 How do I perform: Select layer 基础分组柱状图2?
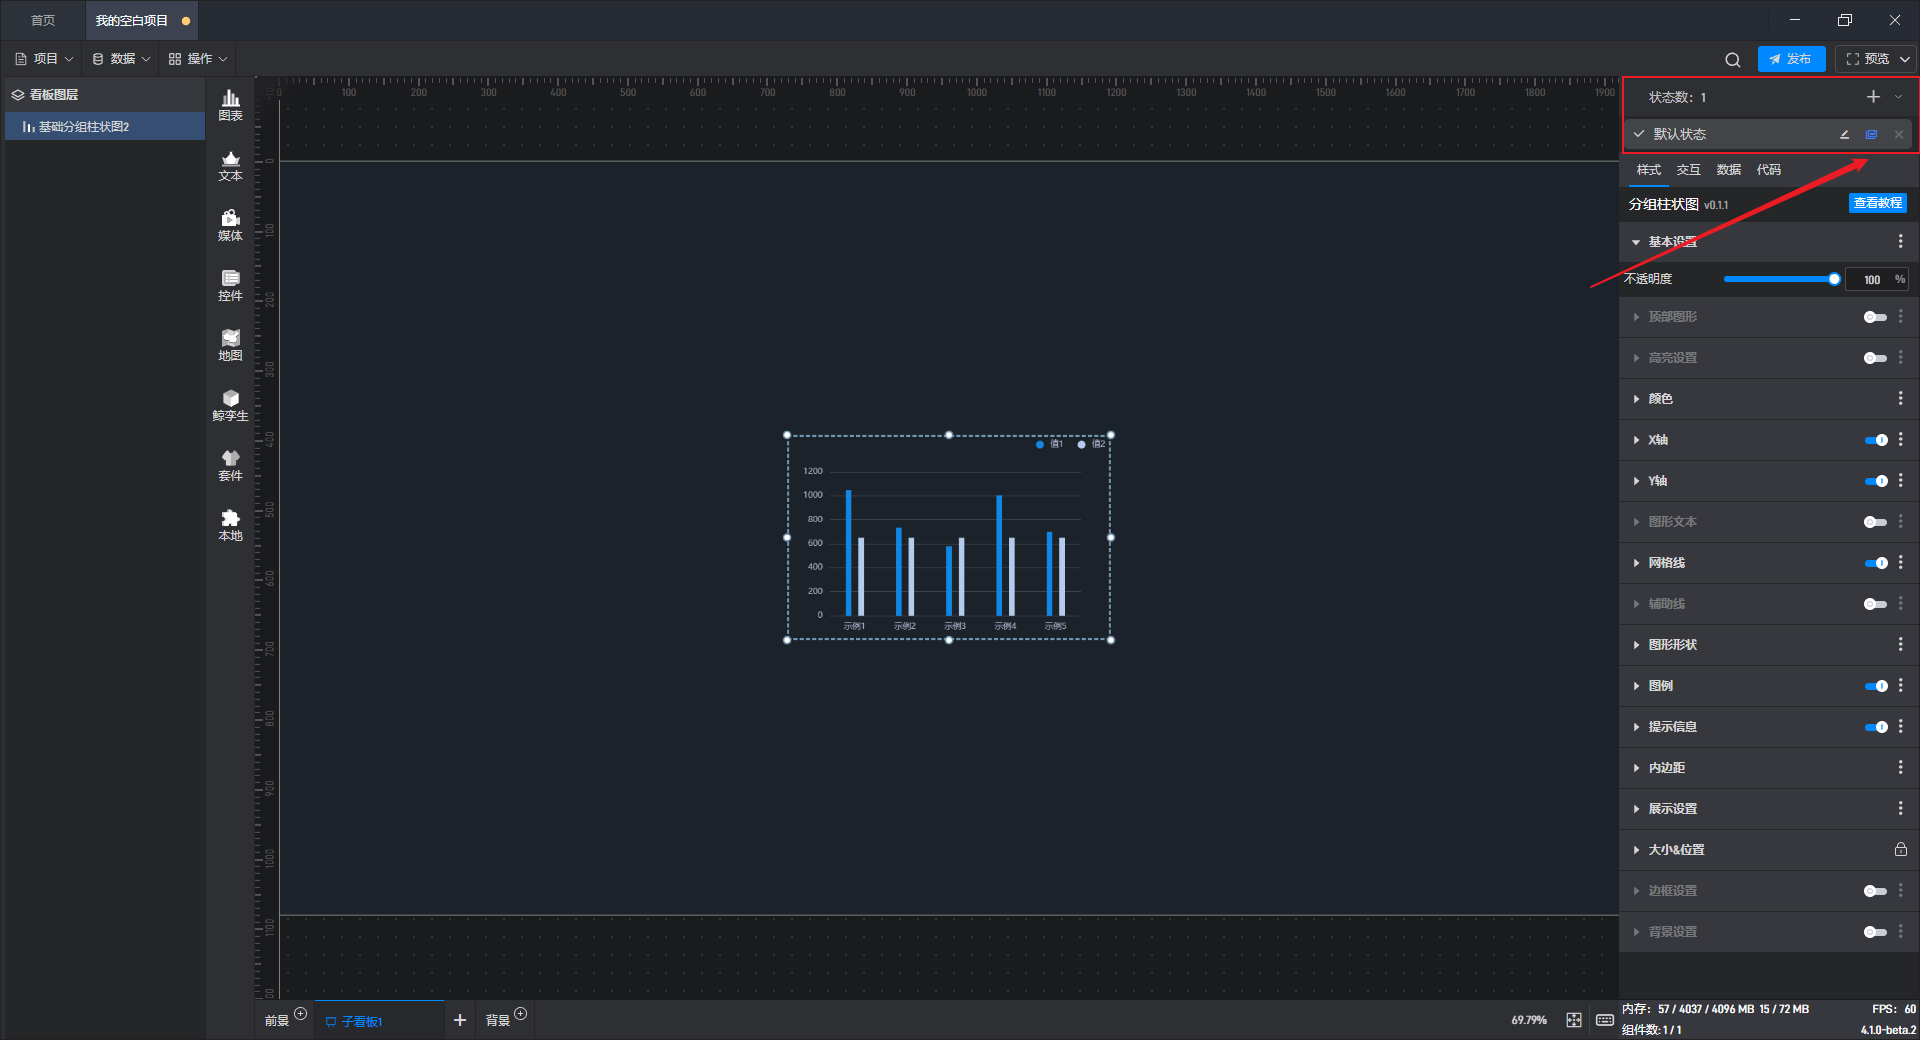(105, 127)
